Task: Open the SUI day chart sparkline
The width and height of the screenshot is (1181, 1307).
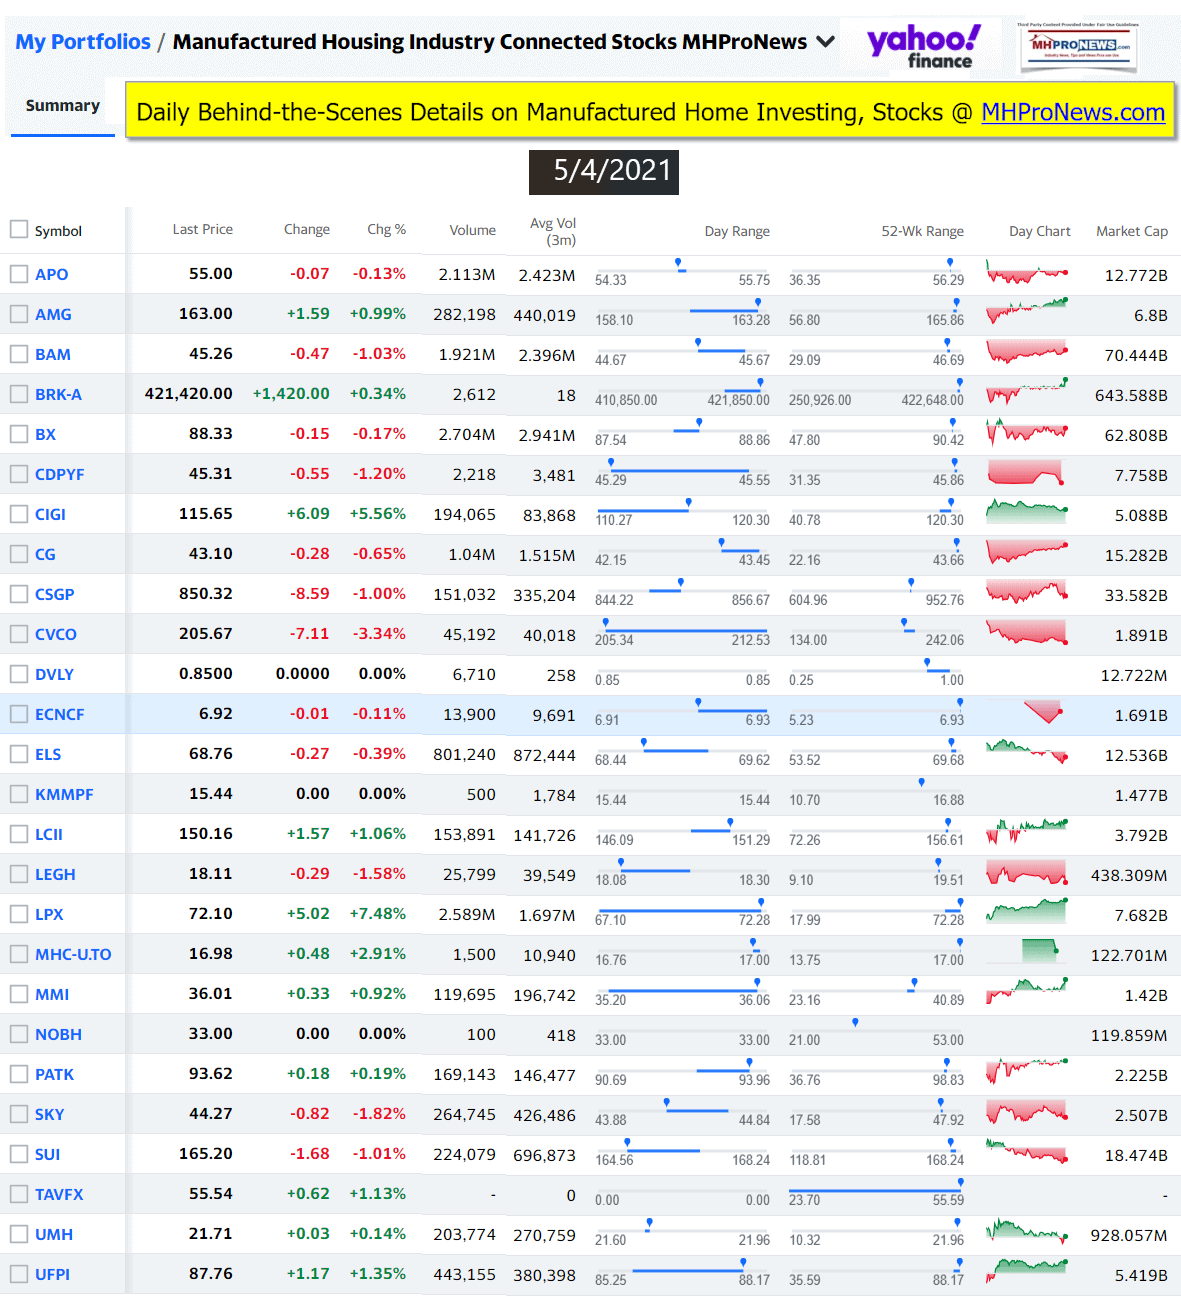Action: click(x=1026, y=1152)
